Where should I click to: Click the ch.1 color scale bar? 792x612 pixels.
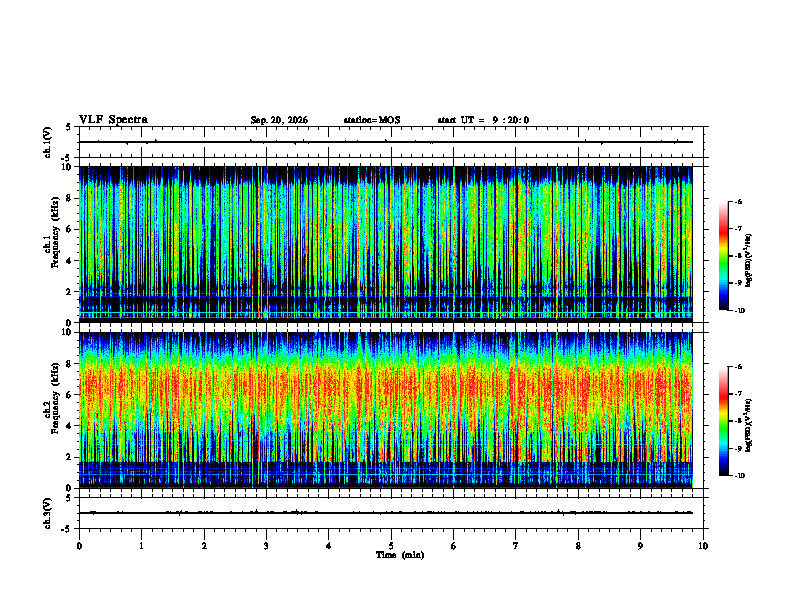click(x=723, y=256)
